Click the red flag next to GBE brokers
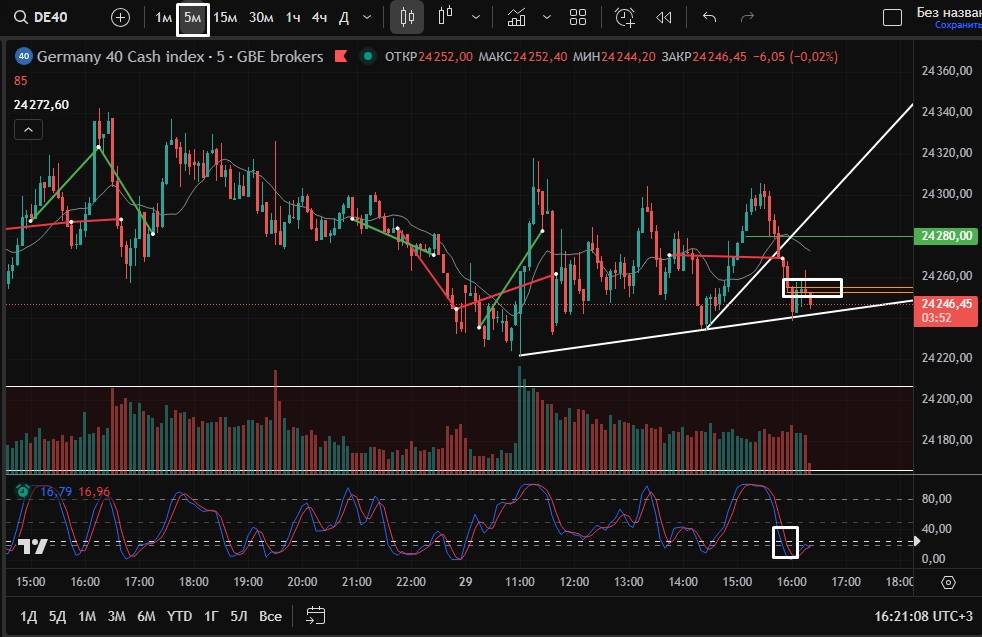The height and width of the screenshot is (637, 982). coord(341,57)
